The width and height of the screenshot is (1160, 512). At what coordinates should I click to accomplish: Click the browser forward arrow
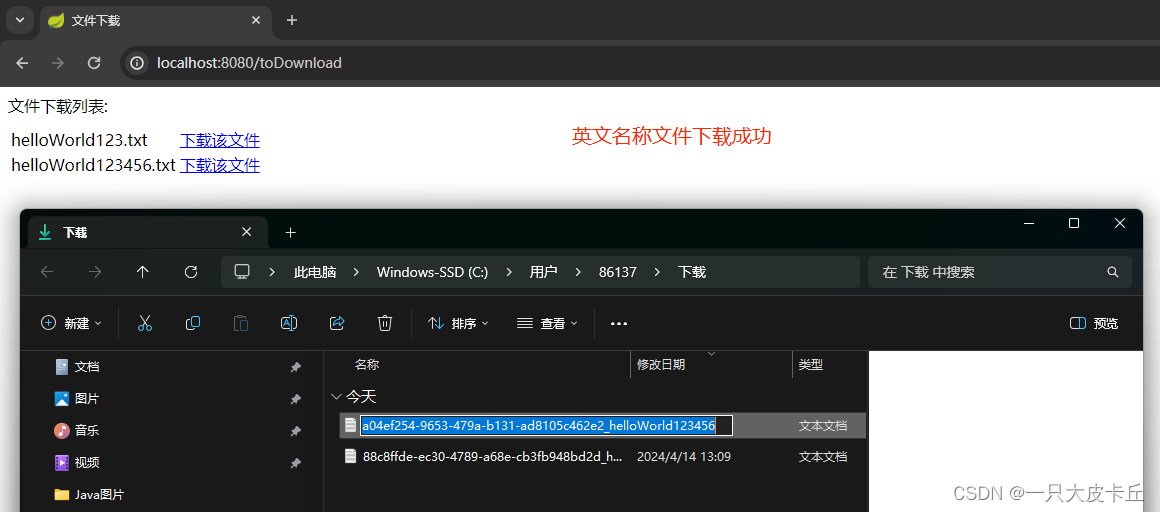[58, 63]
